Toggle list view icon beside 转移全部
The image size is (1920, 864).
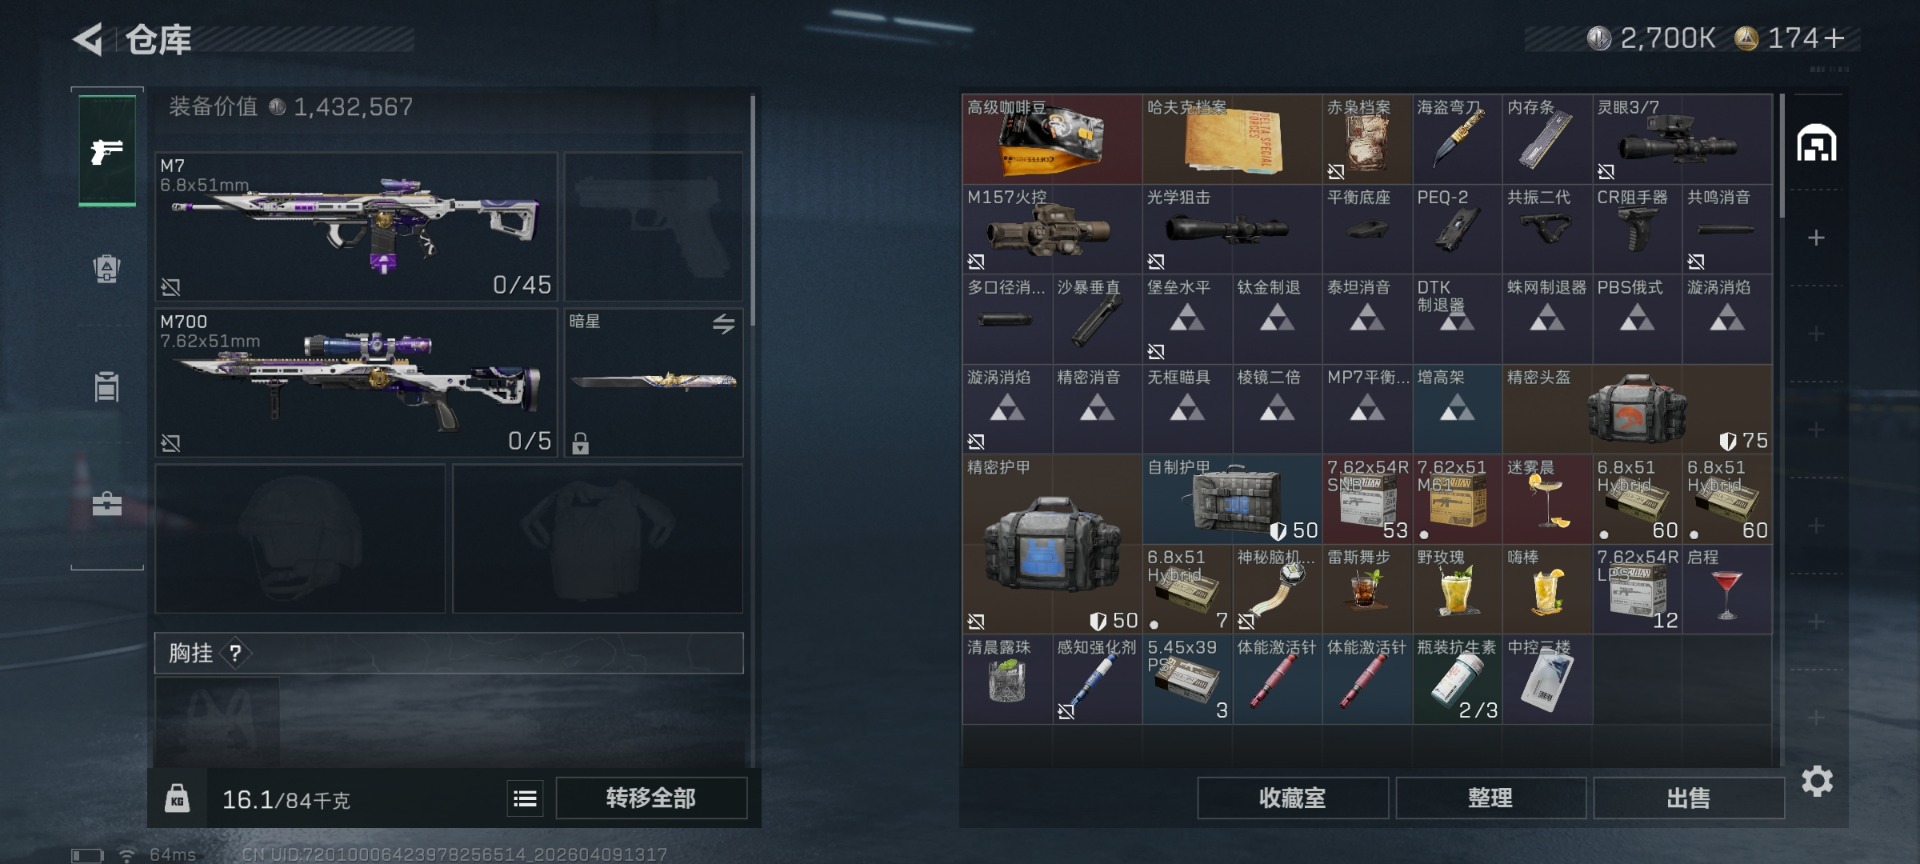point(525,798)
